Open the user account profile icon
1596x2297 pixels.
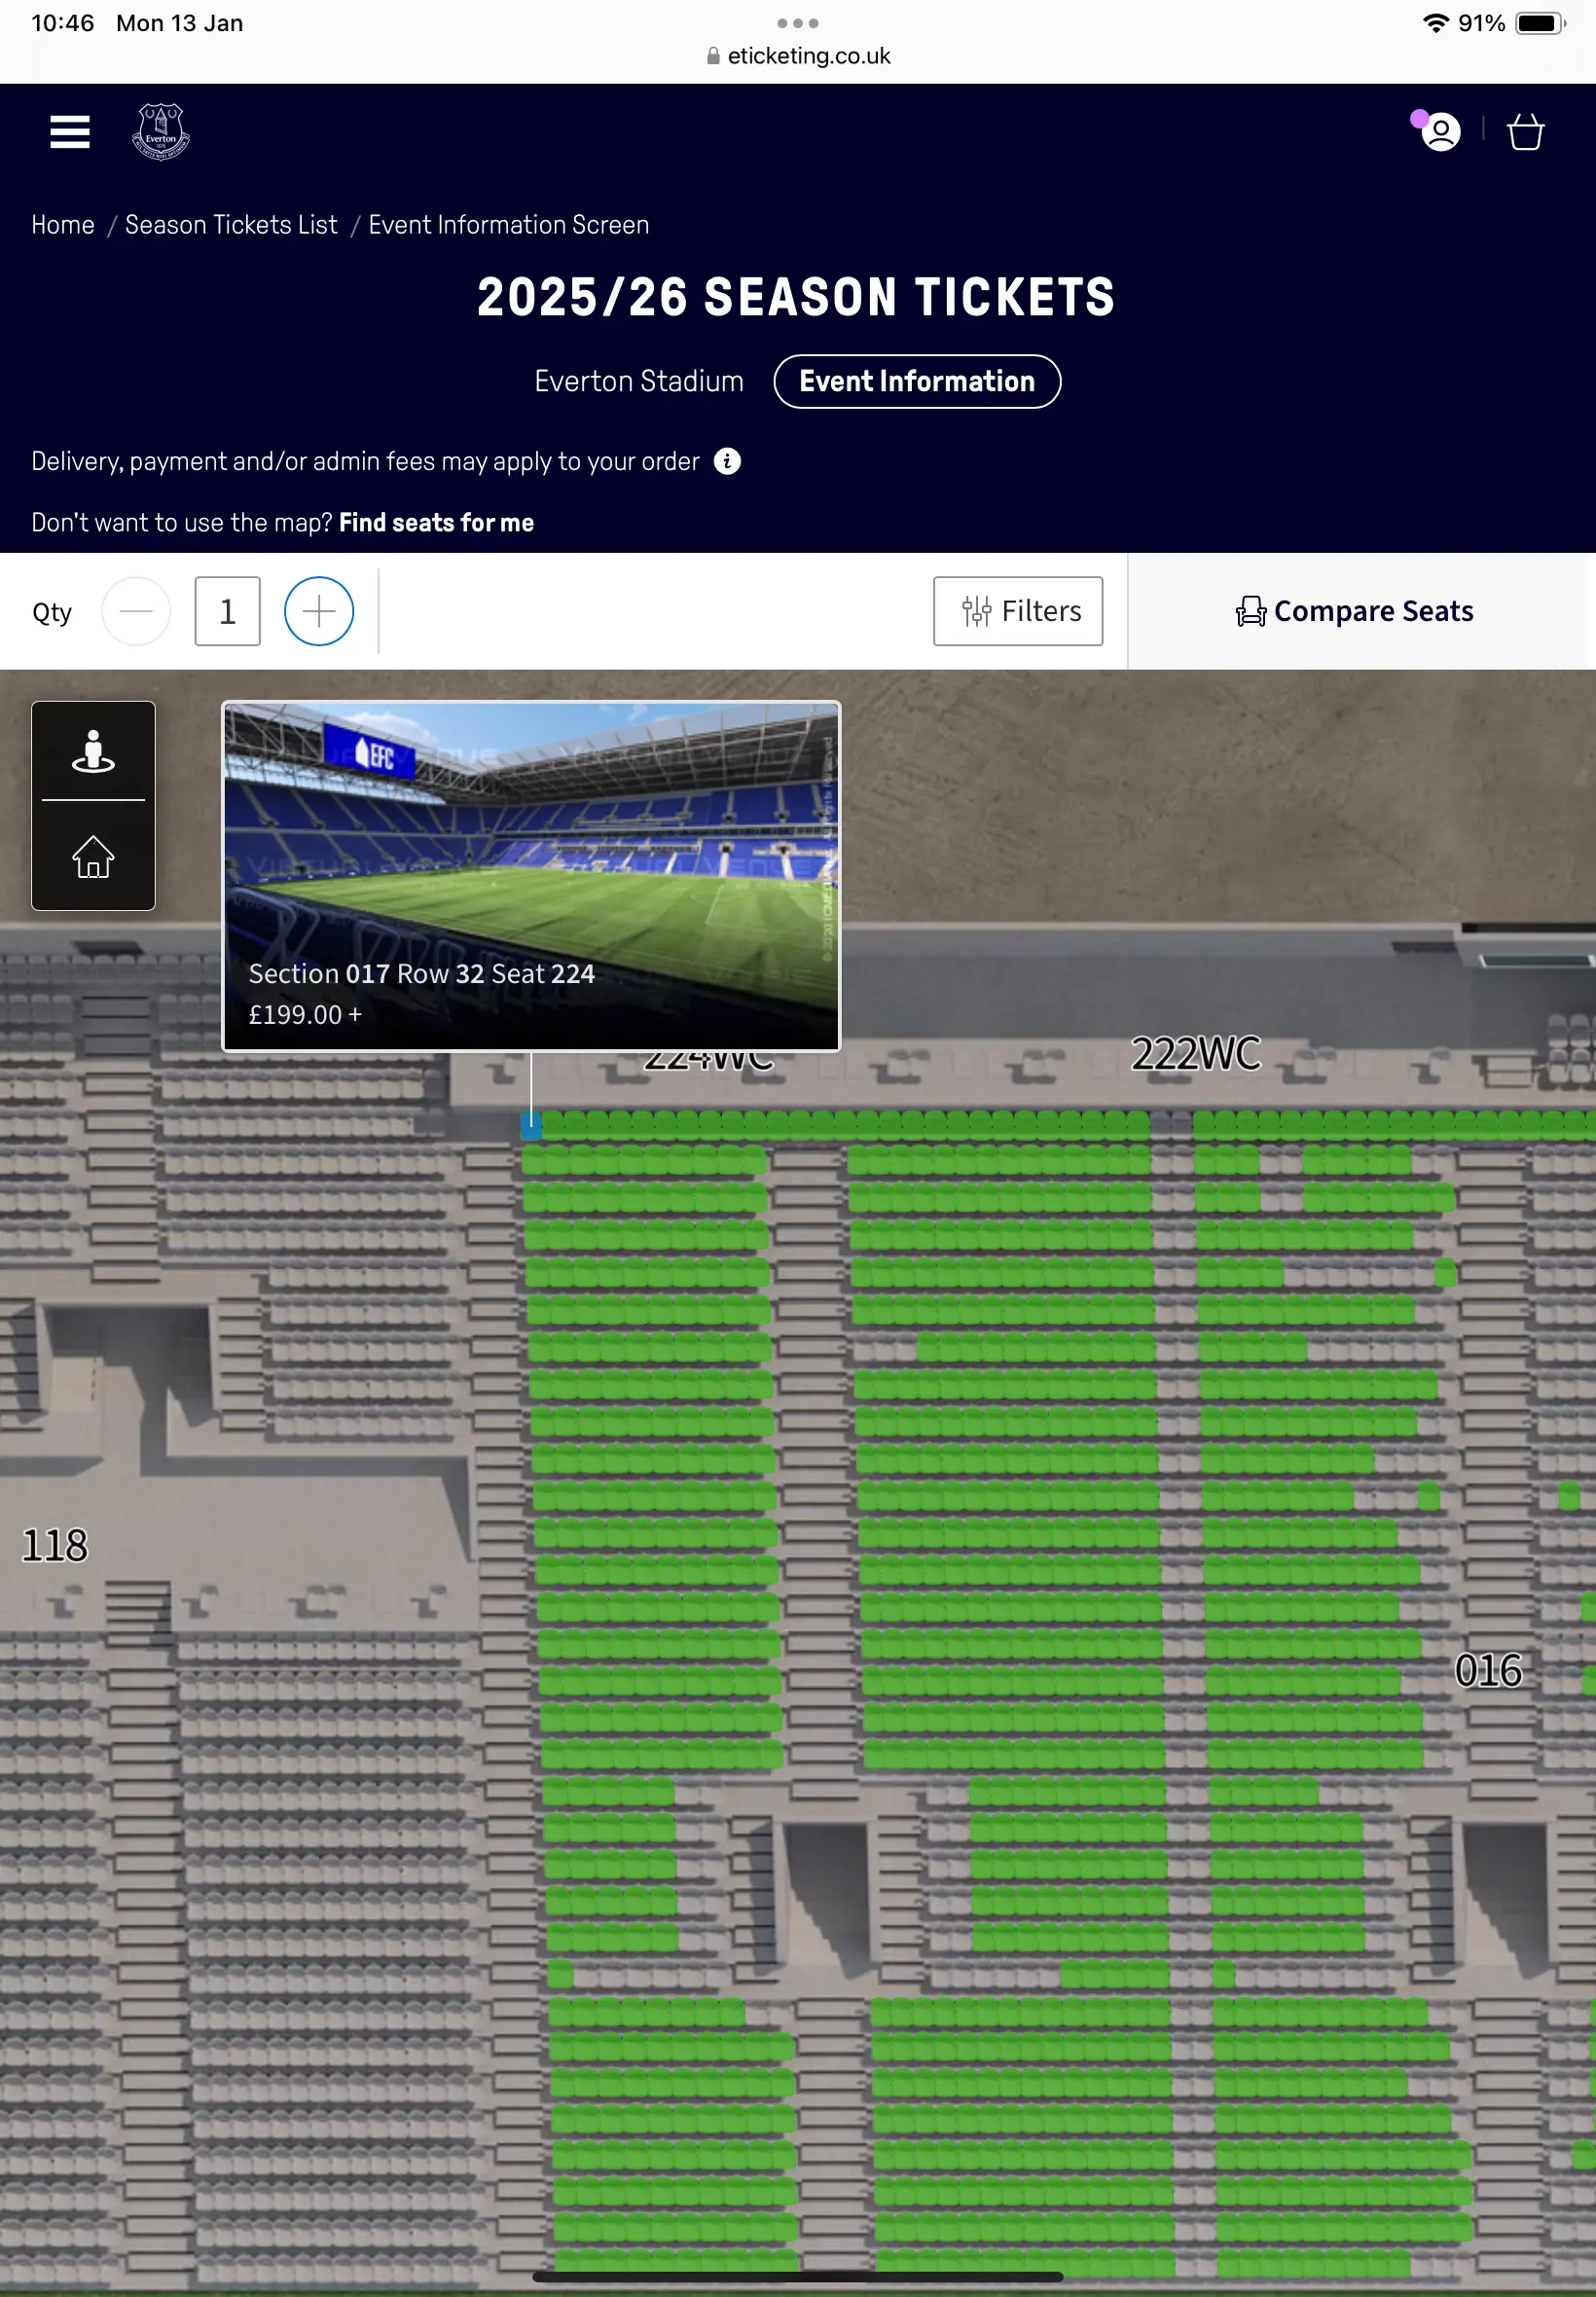pos(1440,132)
